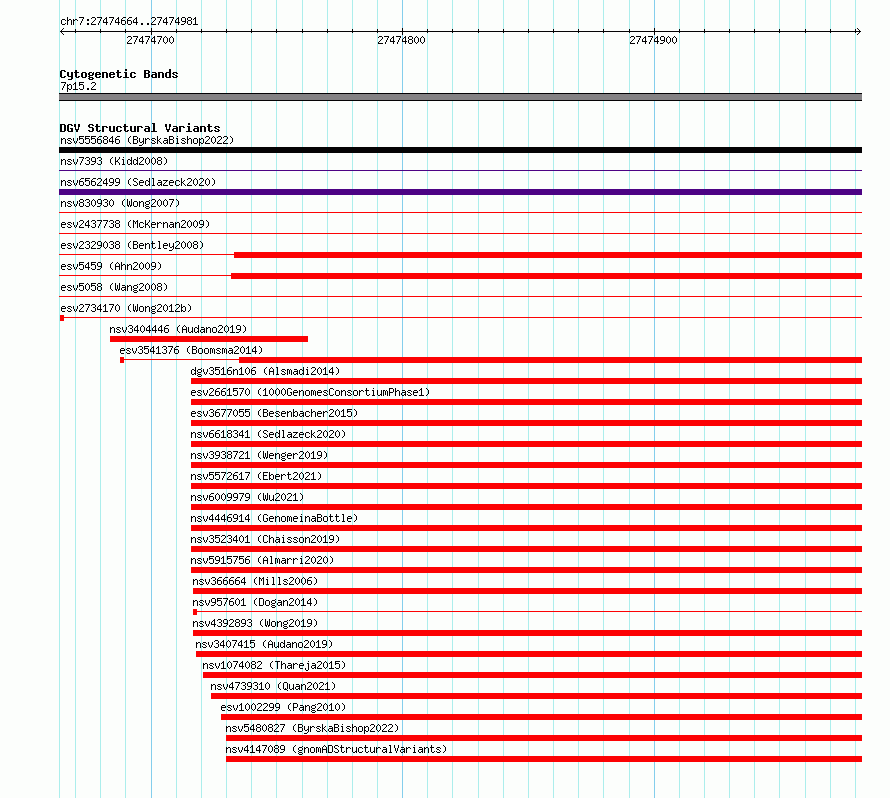
Task: Open nsv1074082 (Thareja2015) variant
Action: [x=274, y=665]
